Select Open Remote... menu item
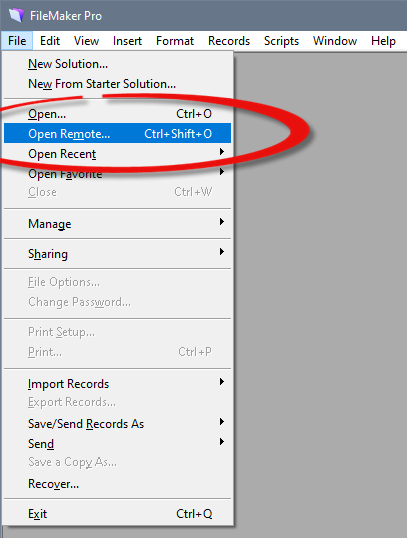The image size is (407, 538). 117,133
